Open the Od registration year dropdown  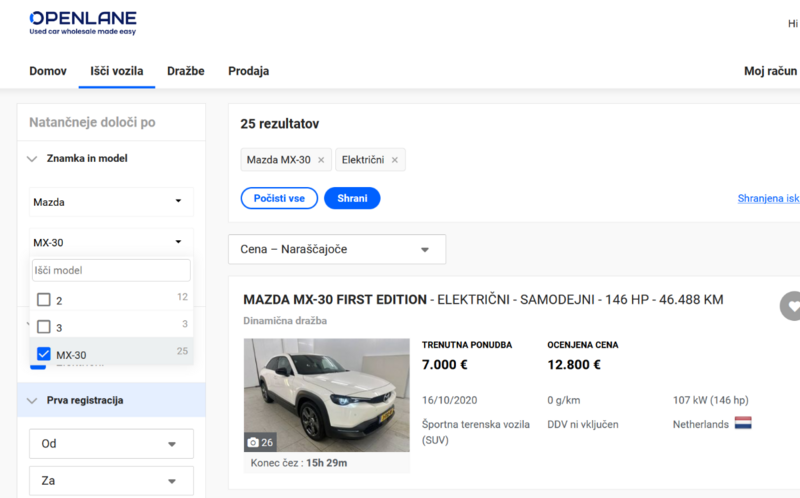(x=111, y=444)
